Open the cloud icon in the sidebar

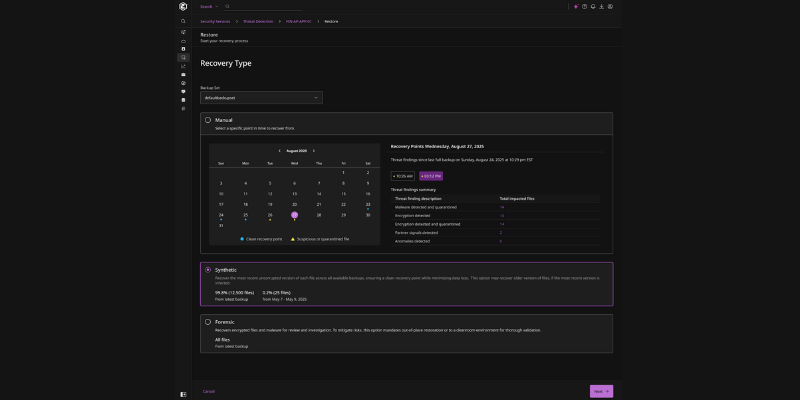pos(182,40)
